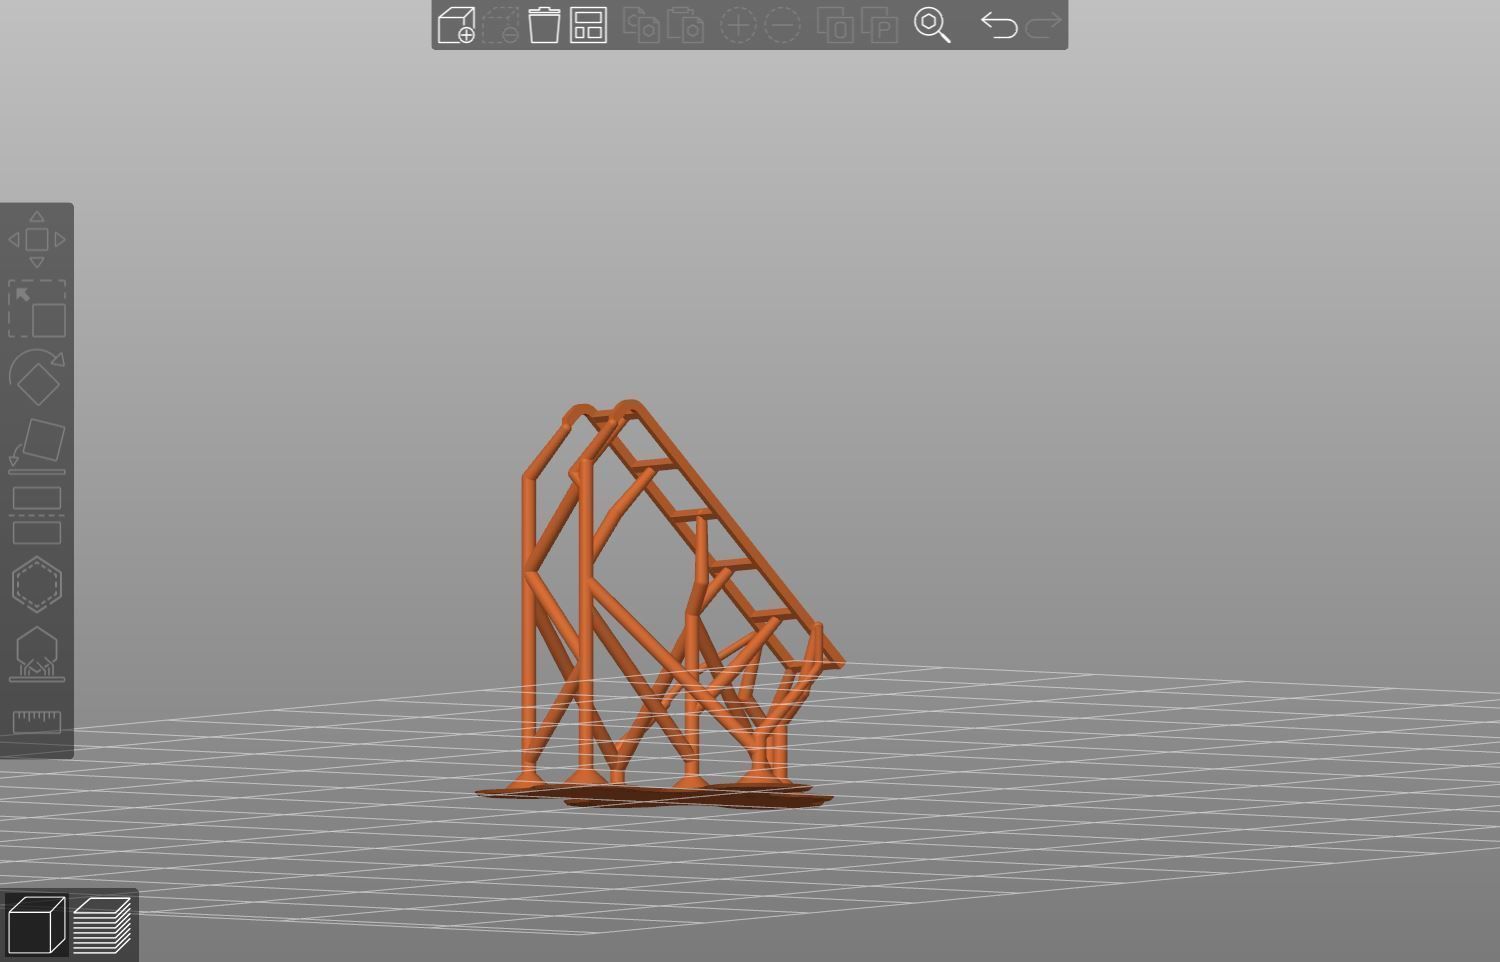Click the Redo arrow

pyautogui.click(x=1043, y=25)
